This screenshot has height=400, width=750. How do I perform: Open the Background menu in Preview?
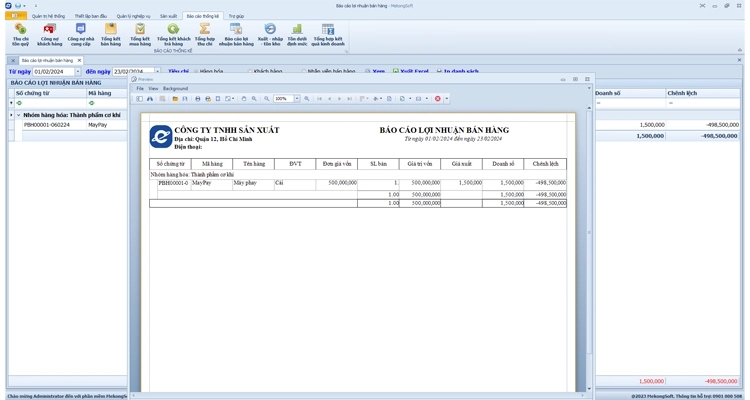click(x=175, y=88)
